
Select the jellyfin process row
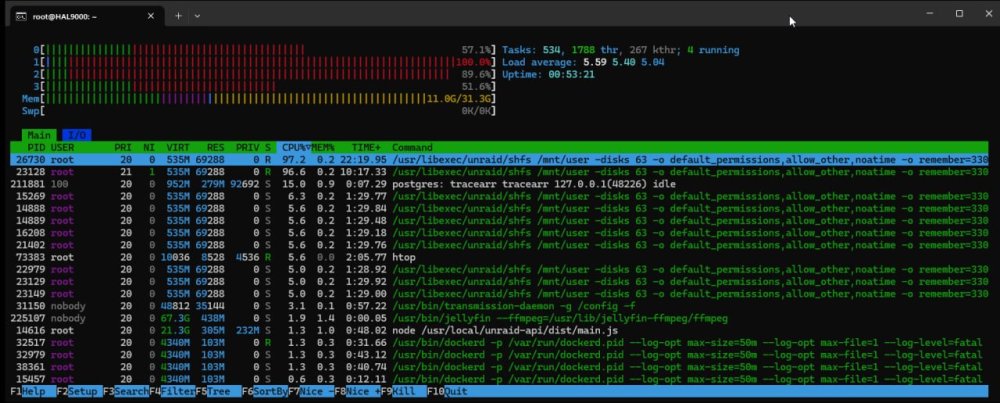tap(500, 318)
